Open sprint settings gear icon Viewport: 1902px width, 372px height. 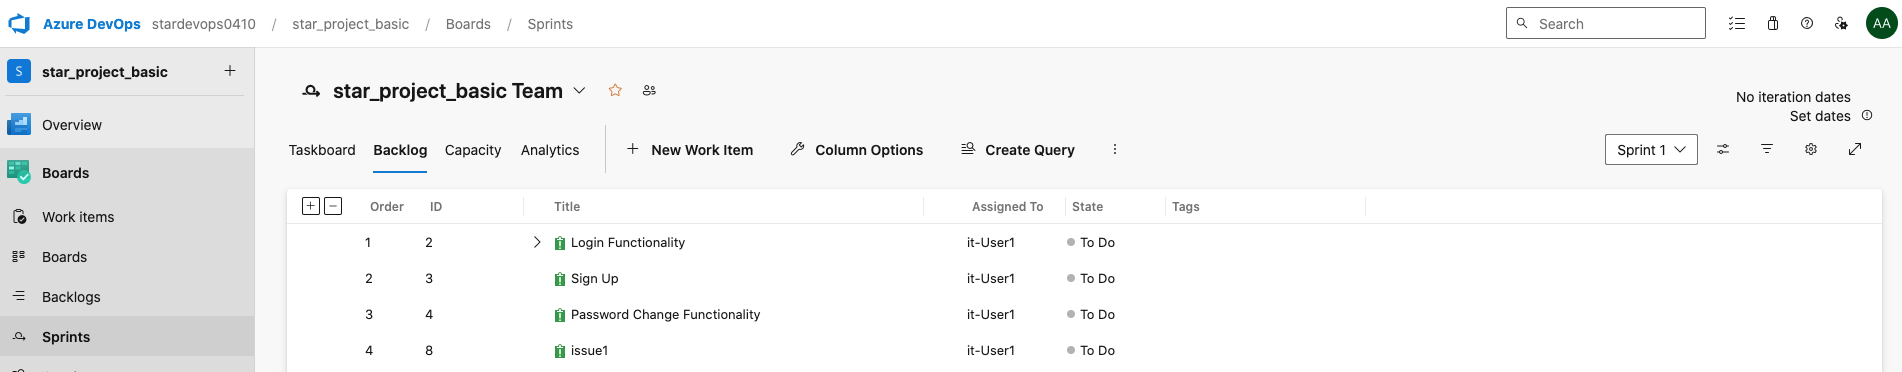click(x=1811, y=149)
